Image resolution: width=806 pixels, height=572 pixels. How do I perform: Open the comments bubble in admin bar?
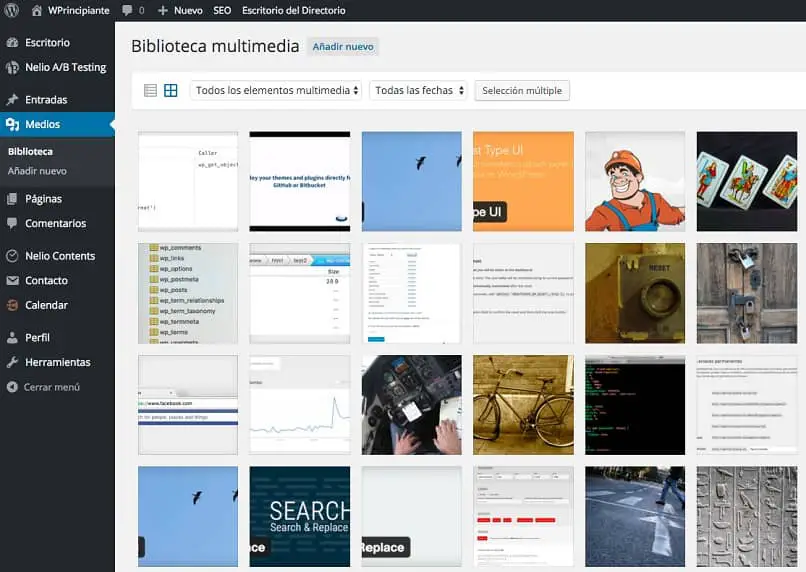(127, 10)
